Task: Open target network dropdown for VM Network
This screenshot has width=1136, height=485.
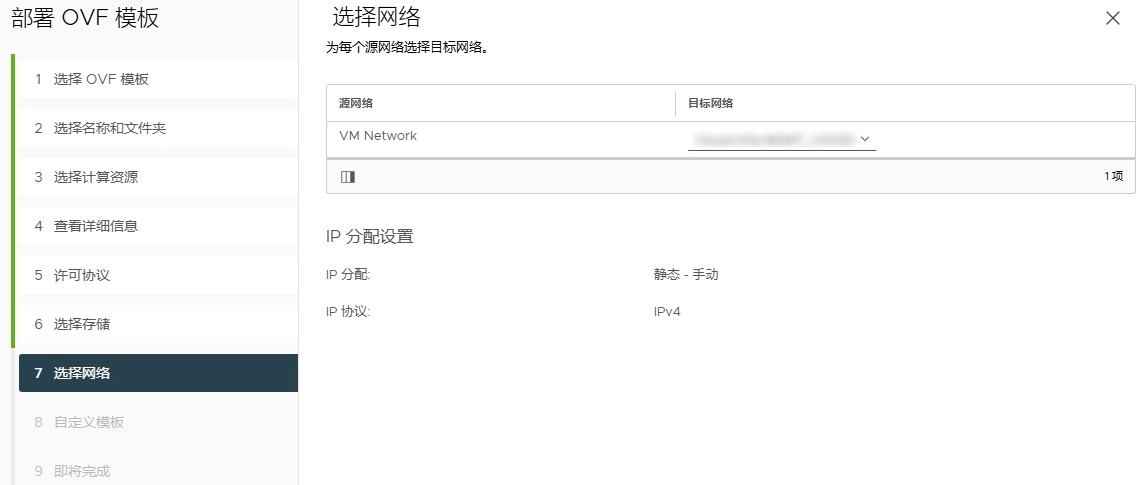Action: 780,139
